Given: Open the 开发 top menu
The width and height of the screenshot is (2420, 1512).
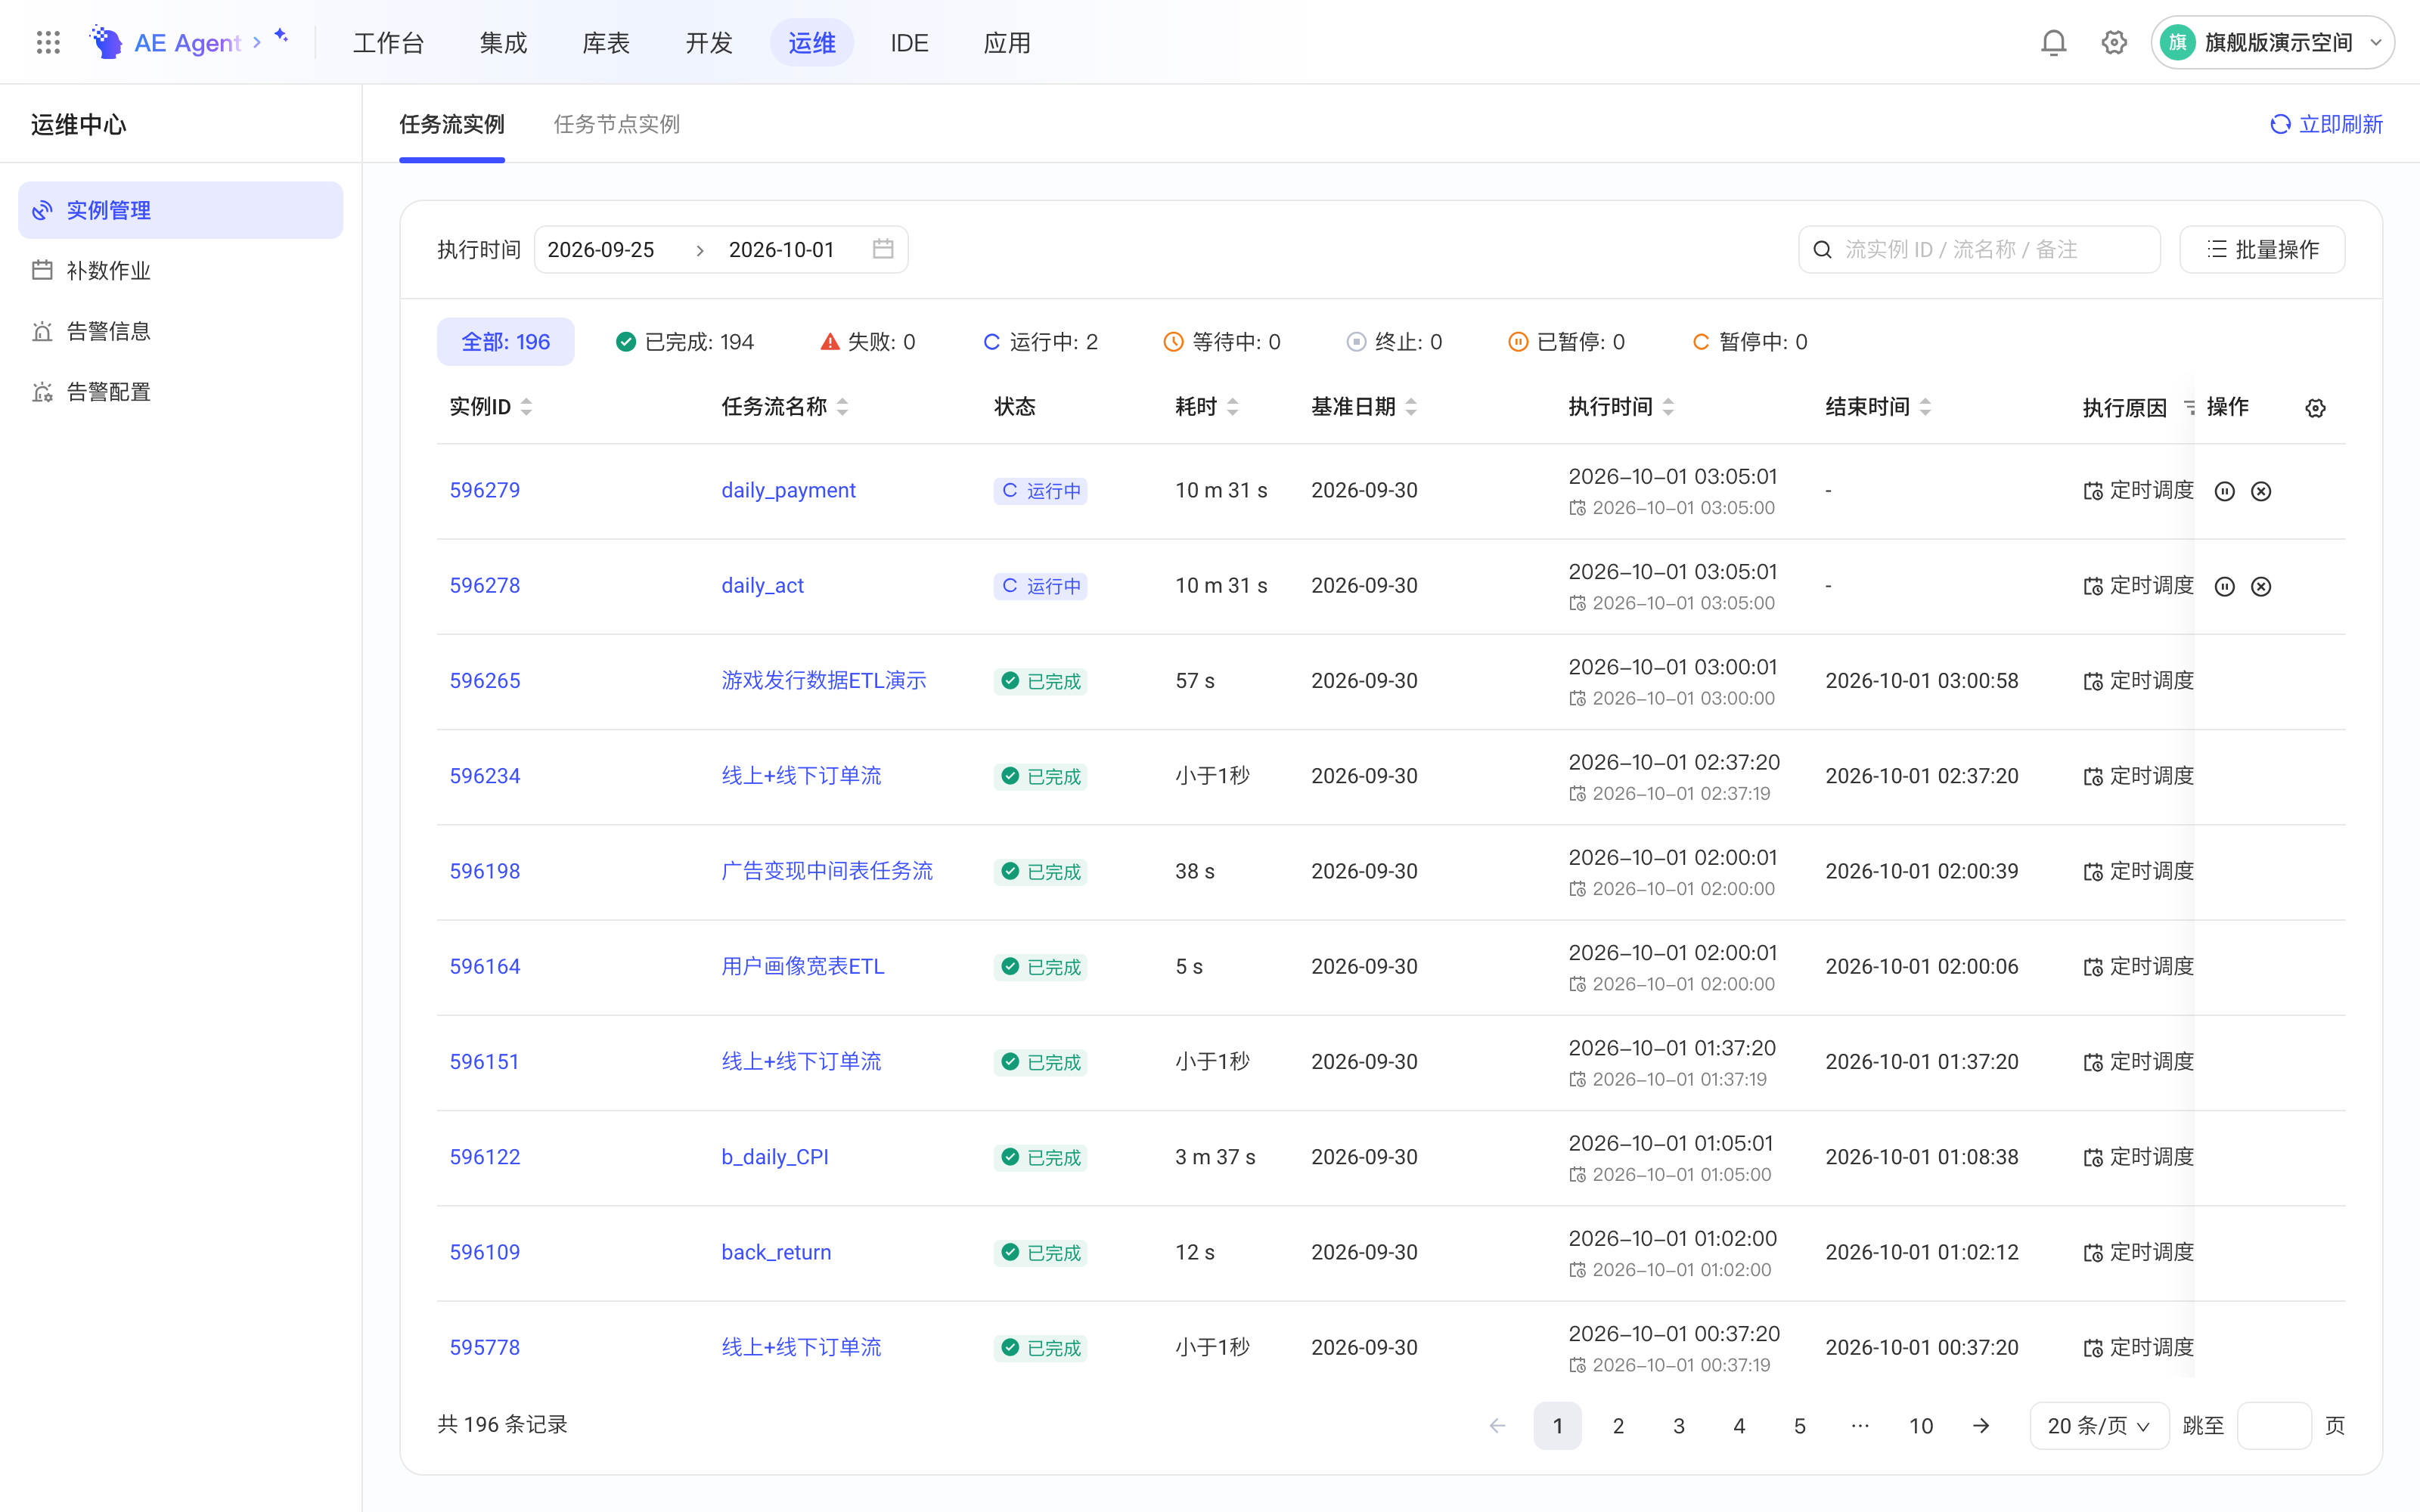Looking at the screenshot, I should 709,42.
